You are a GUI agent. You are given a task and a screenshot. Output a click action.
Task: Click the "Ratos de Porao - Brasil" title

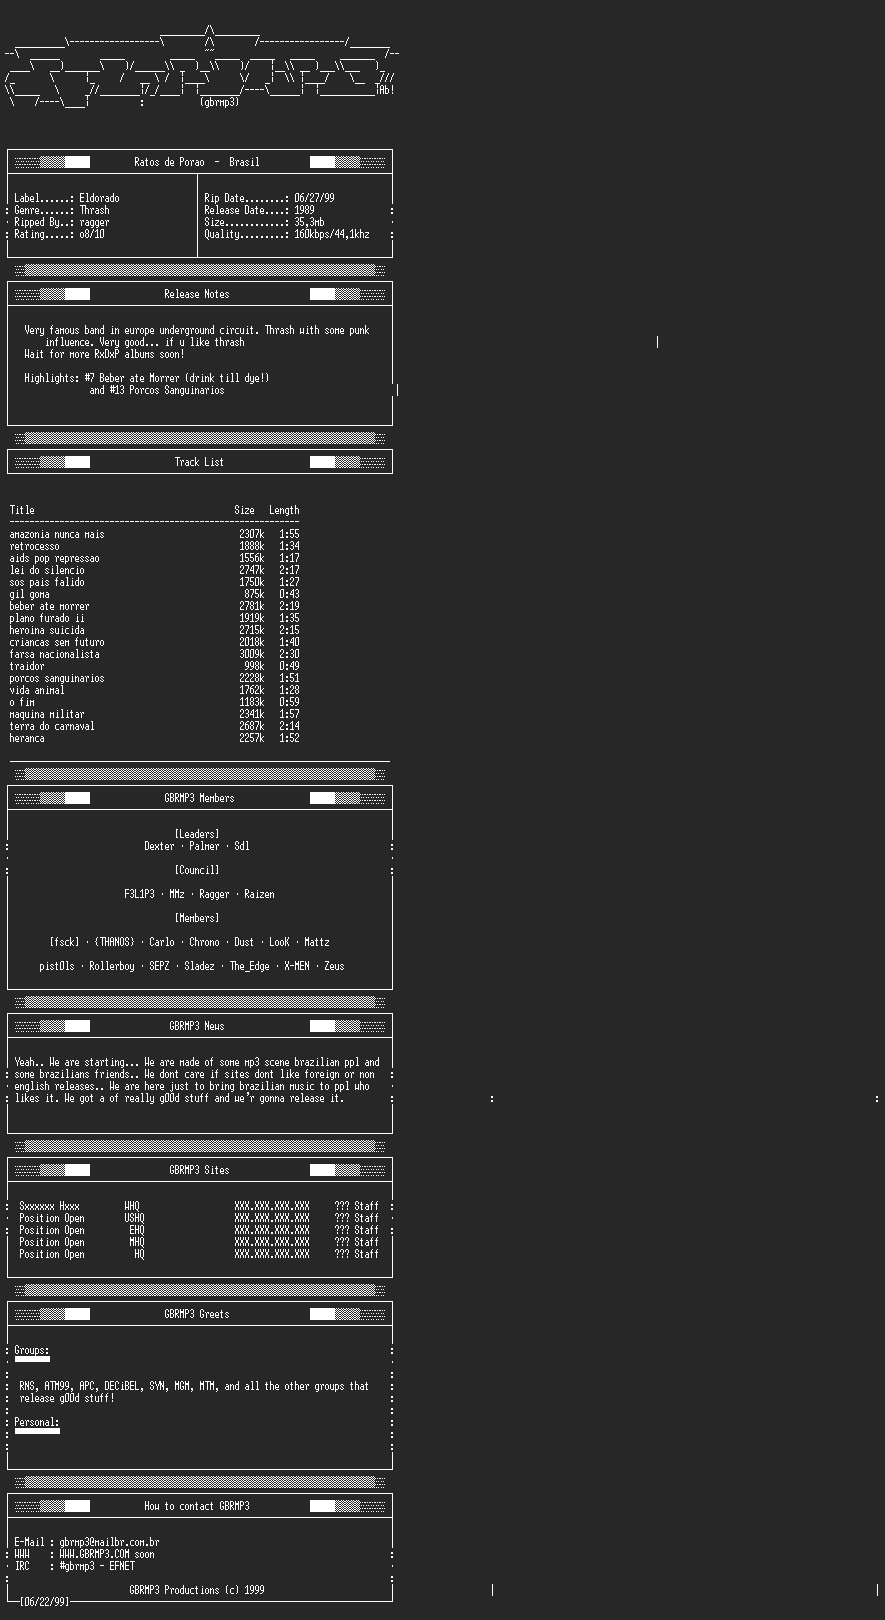click(197, 162)
